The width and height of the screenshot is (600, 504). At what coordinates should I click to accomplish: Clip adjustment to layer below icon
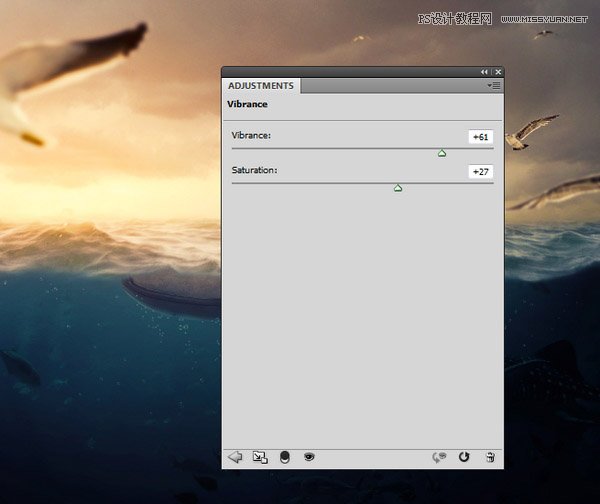pyautogui.click(x=285, y=457)
